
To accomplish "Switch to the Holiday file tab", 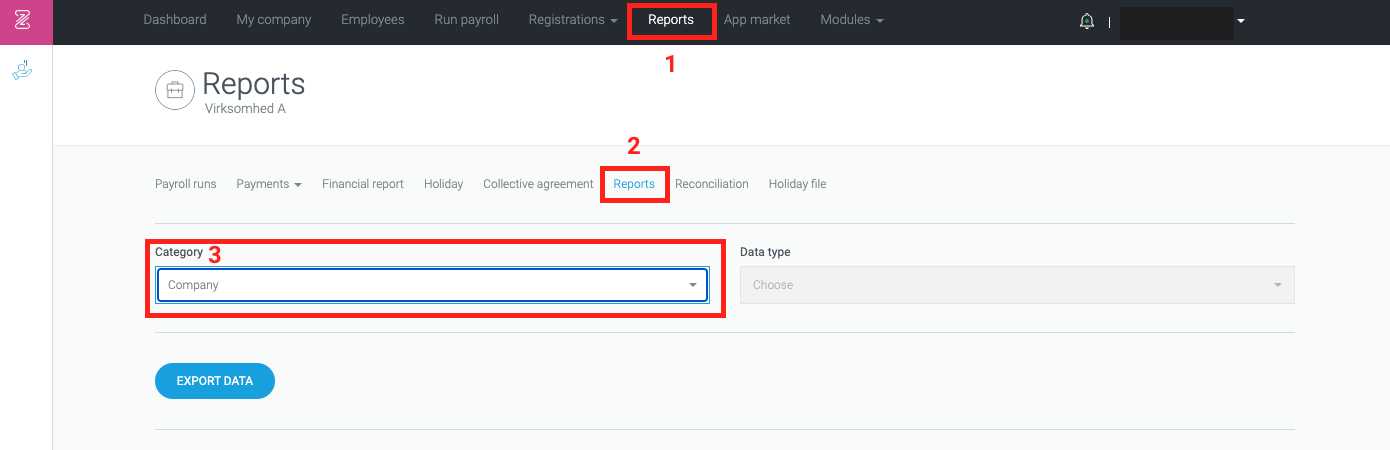I will coord(797,184).
